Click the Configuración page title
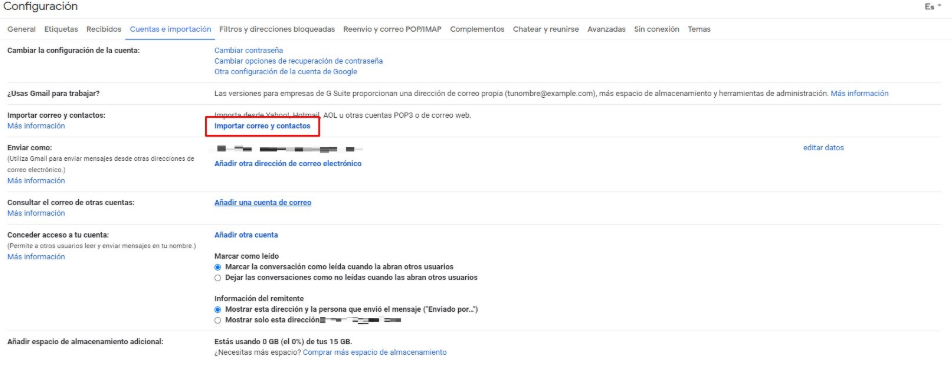Image resolution: width=952 pixels, height=372 pixels. coord(41,7)
